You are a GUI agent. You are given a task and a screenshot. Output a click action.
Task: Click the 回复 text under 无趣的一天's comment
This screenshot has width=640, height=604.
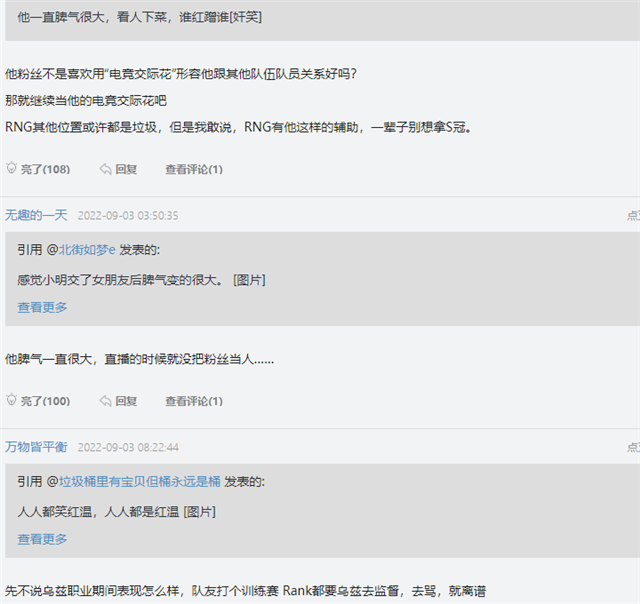point(126,401)
